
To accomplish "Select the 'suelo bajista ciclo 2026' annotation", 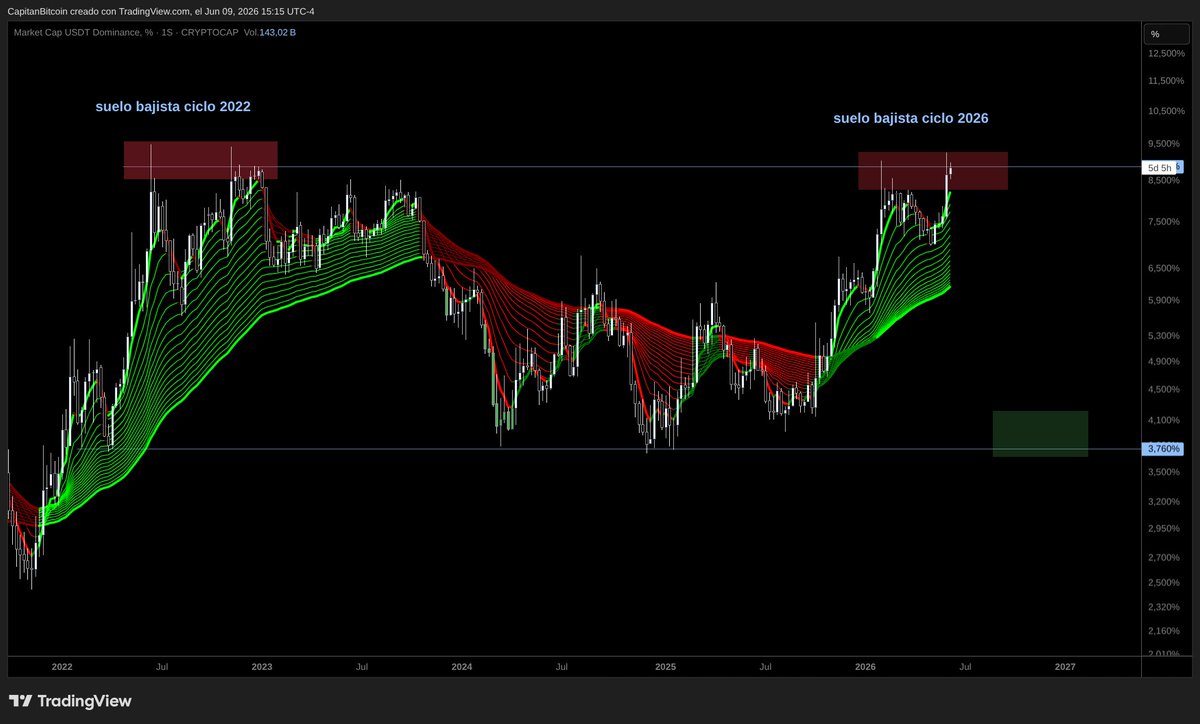I will pos(911,118).
